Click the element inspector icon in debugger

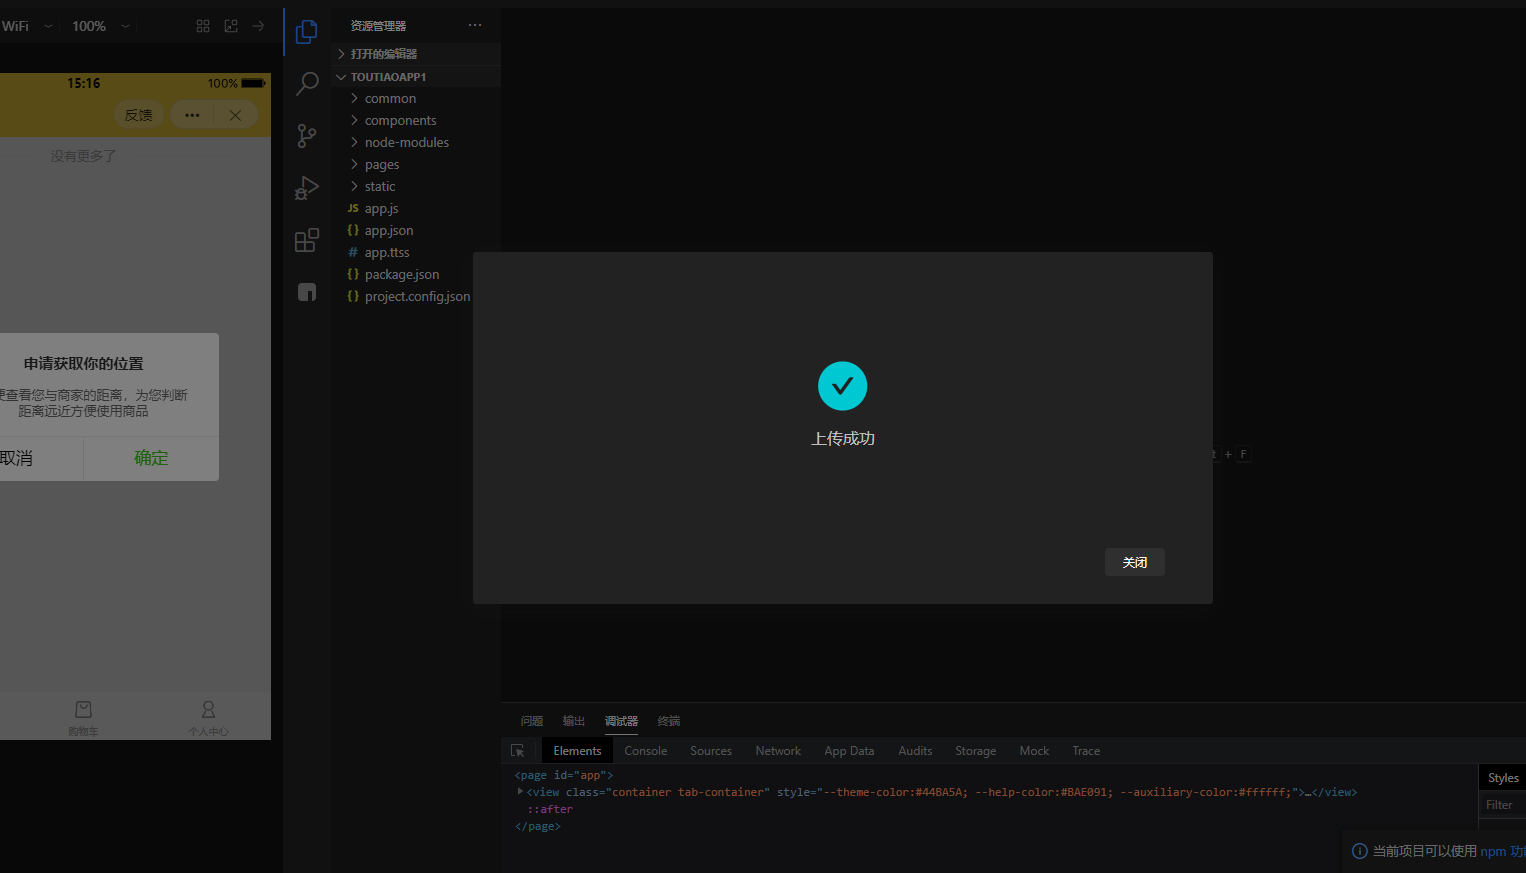(518, 751)
